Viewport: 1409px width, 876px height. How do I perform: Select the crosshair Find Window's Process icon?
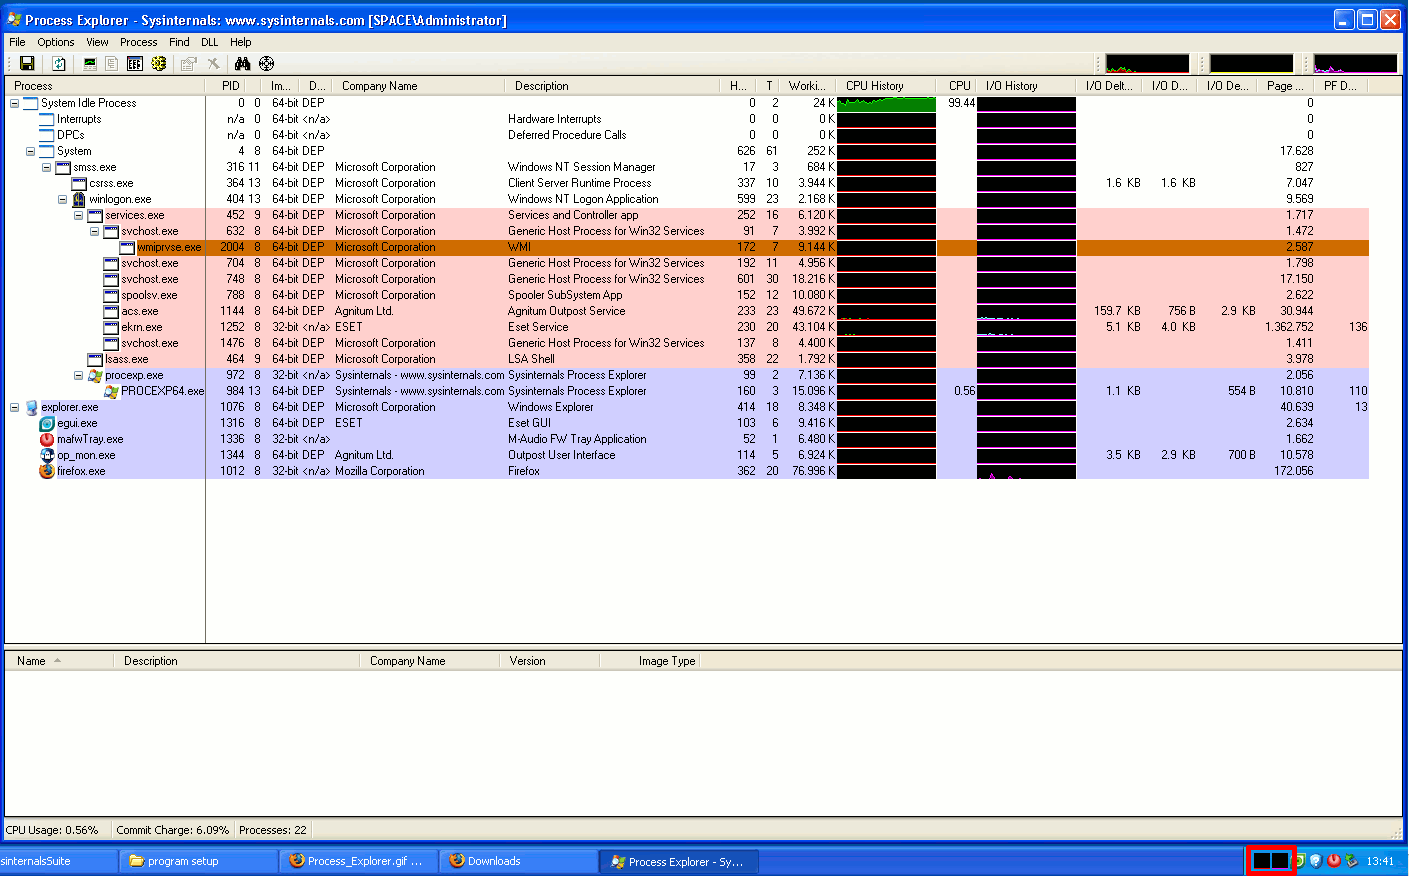click(266, 64)
